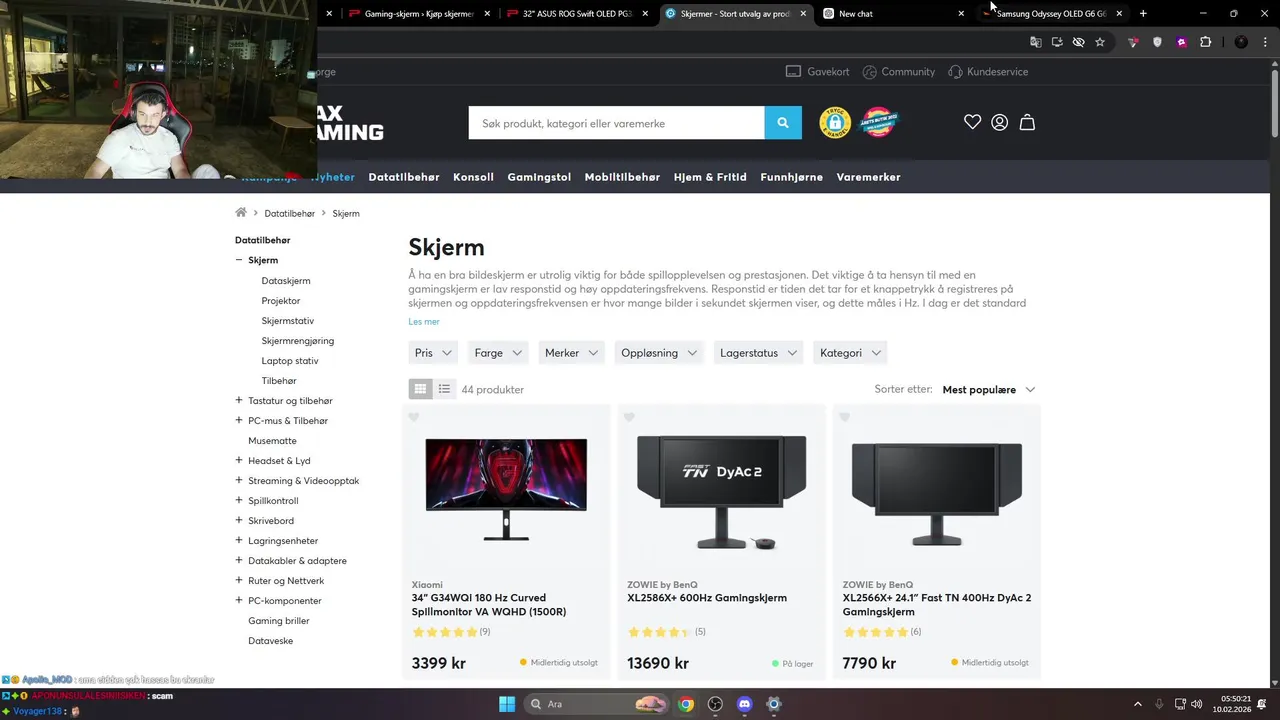This screenshot has height=720, width=1280.
Task: Open the browser Extensions puzzle icon
Action: click(1205, 42)
